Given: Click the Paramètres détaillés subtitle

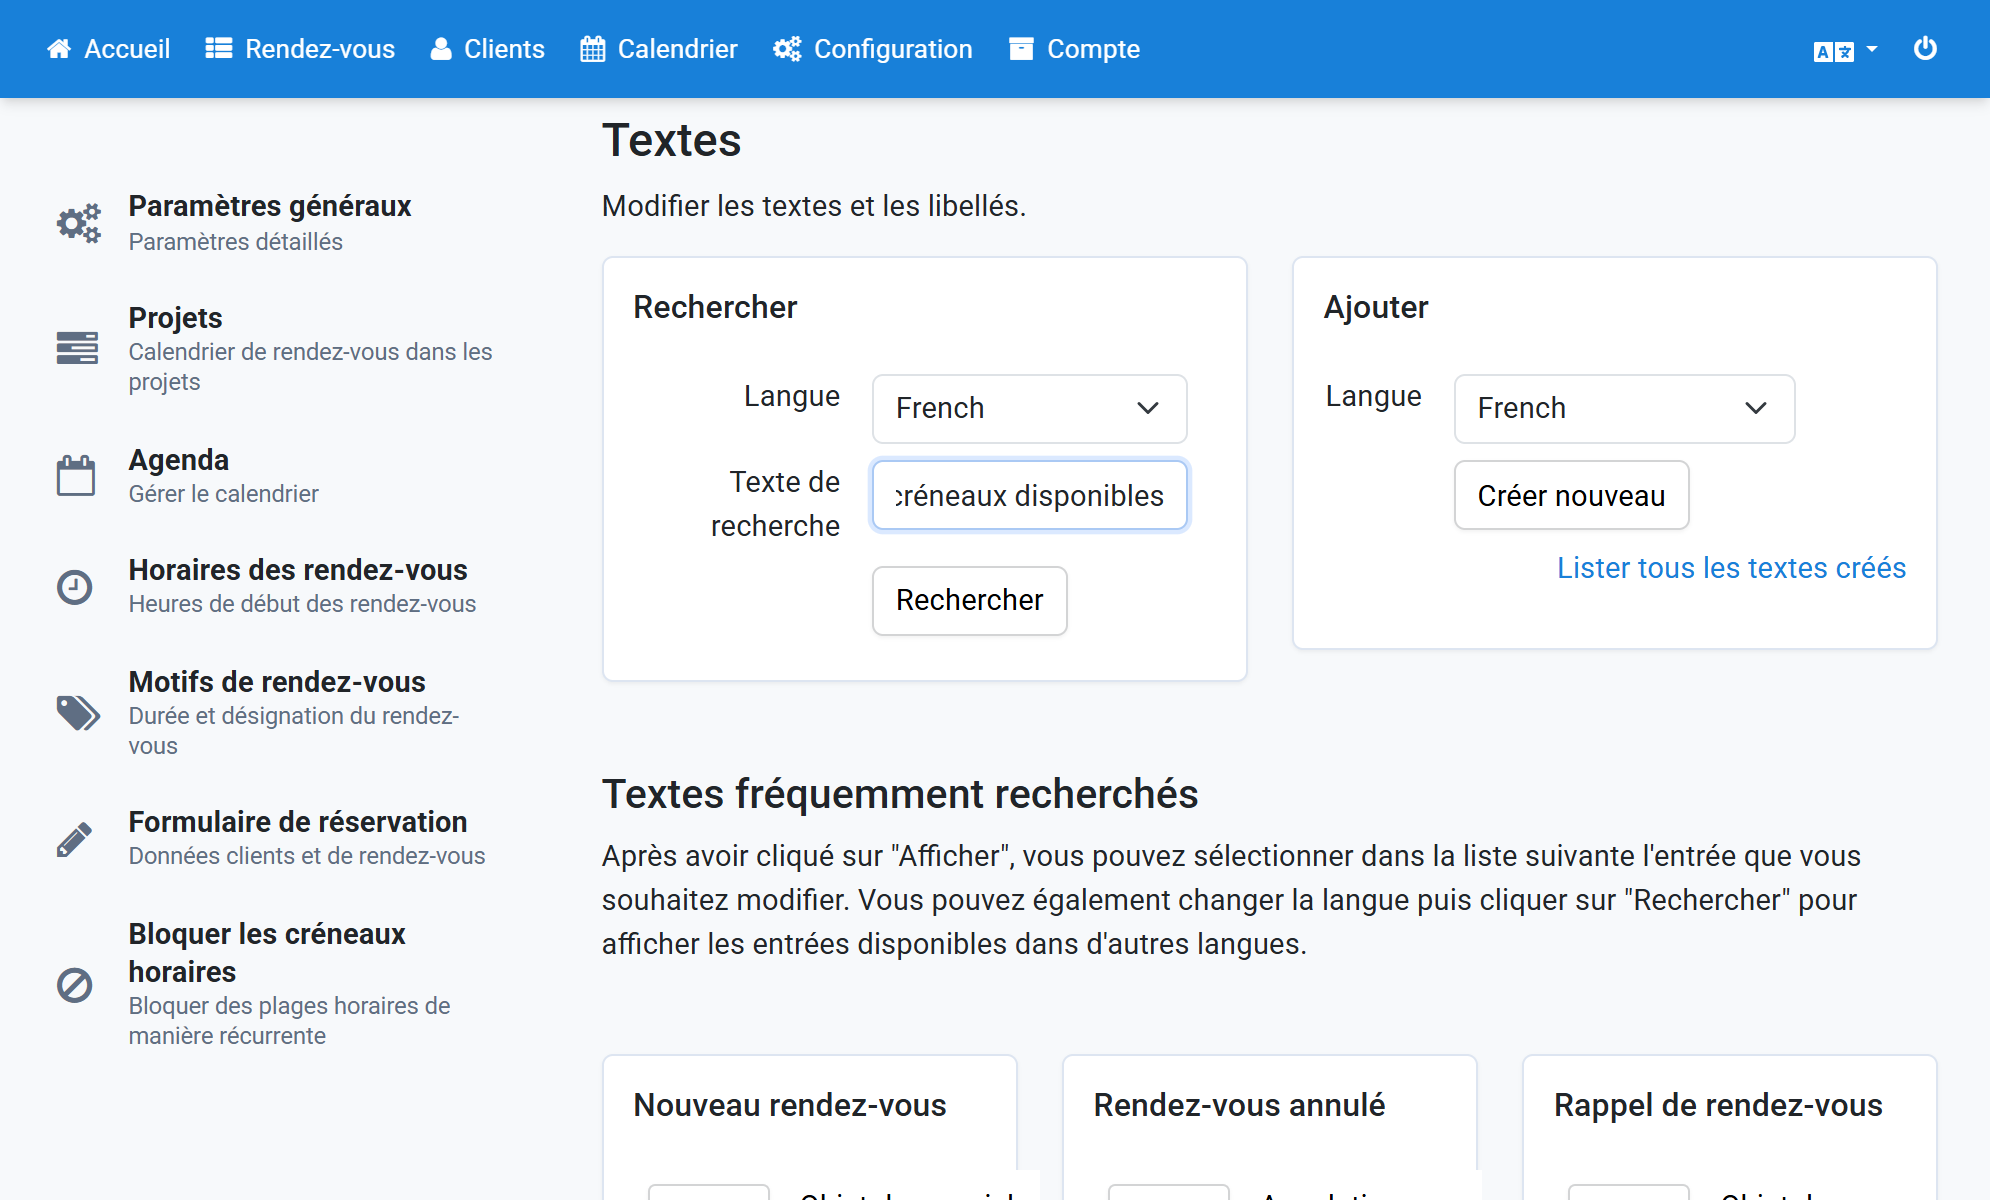Looking at the screenshot, I should coord(236,242).
